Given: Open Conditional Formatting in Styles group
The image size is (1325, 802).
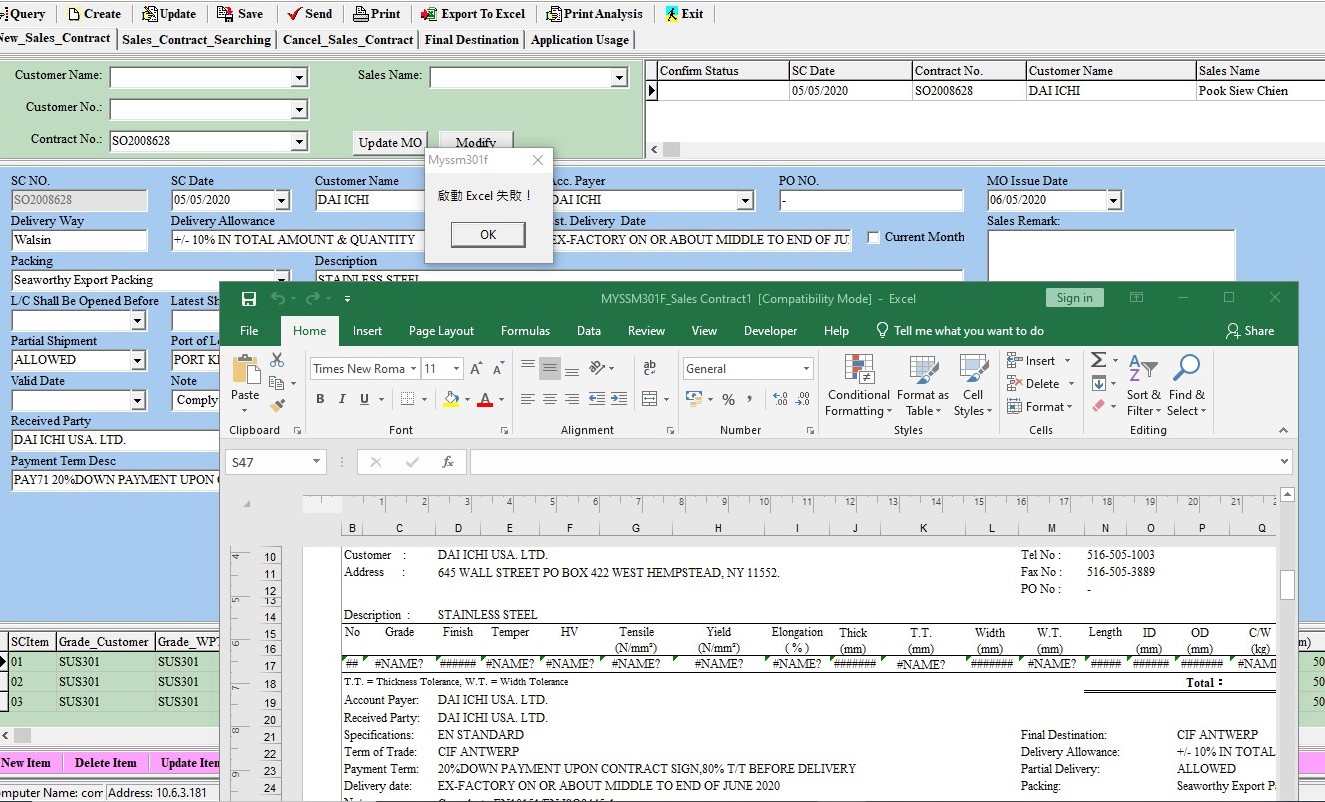Looking at the screenshot, I should (859, 385).
